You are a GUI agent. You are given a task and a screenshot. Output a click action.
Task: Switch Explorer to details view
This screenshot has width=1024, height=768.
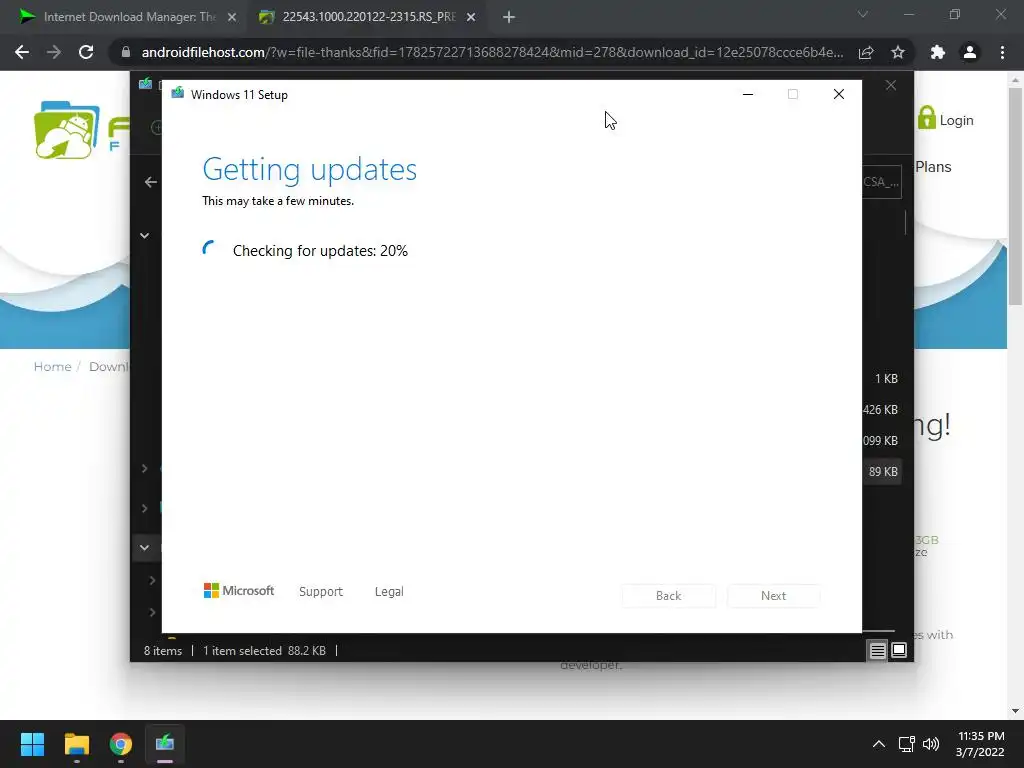coord(878,650)
